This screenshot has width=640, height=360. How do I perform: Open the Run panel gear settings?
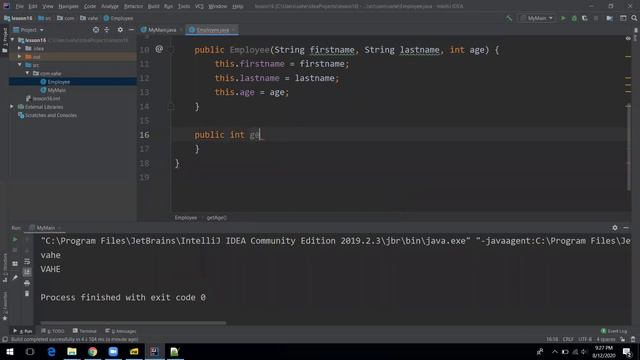tap(615, 228)
